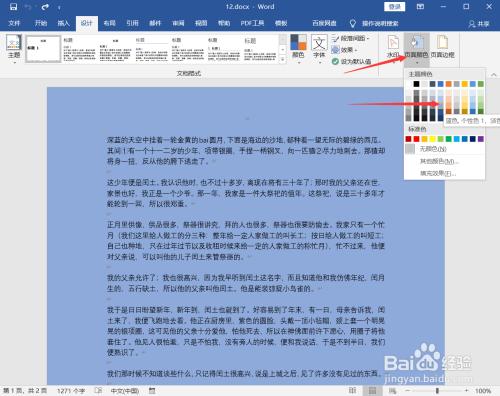Choose dark red from the standard colors
This screenshot has height=396, width=500.
[408, 139]
